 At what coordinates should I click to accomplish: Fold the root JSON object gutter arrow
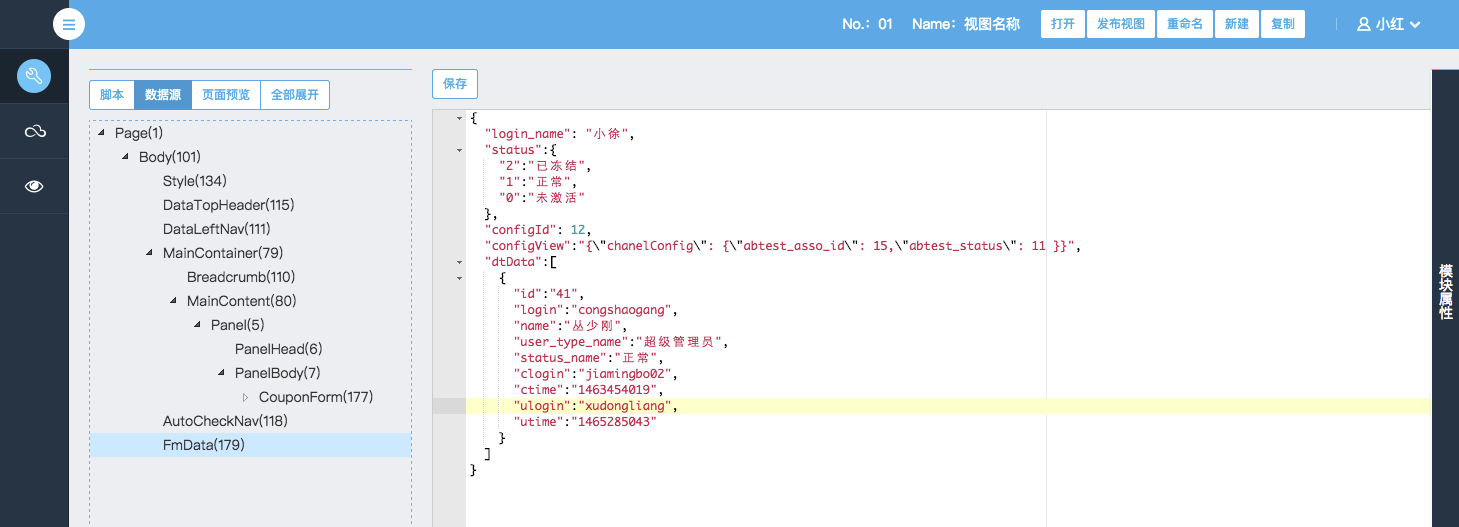coord(459,118)
